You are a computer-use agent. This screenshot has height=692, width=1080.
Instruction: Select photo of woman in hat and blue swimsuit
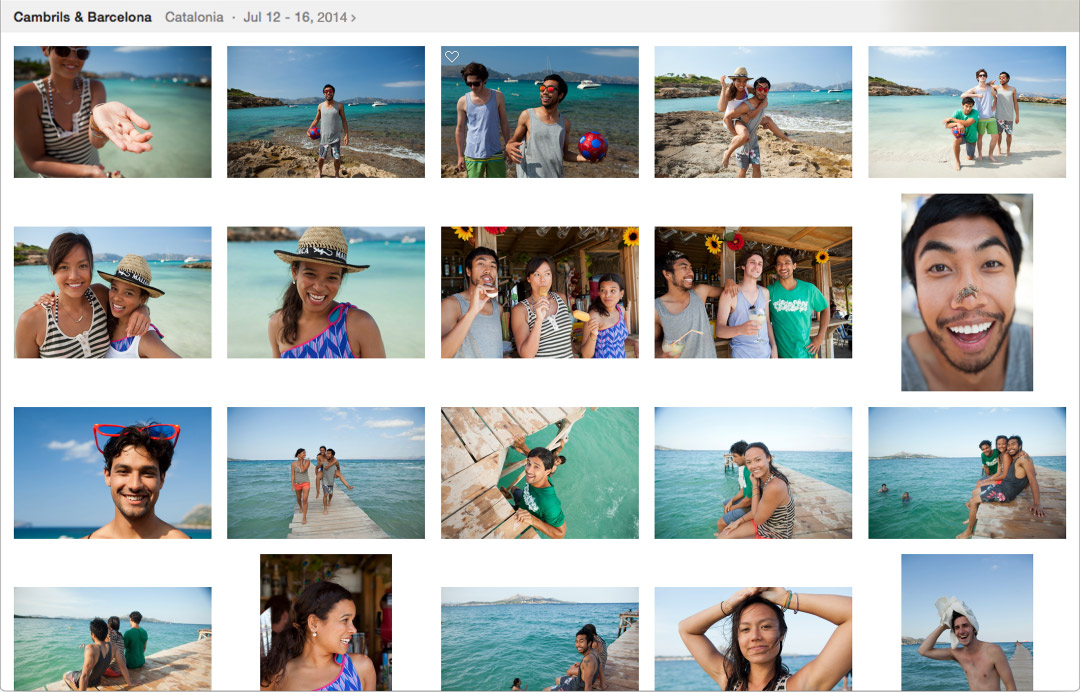[x=326, y=293]
